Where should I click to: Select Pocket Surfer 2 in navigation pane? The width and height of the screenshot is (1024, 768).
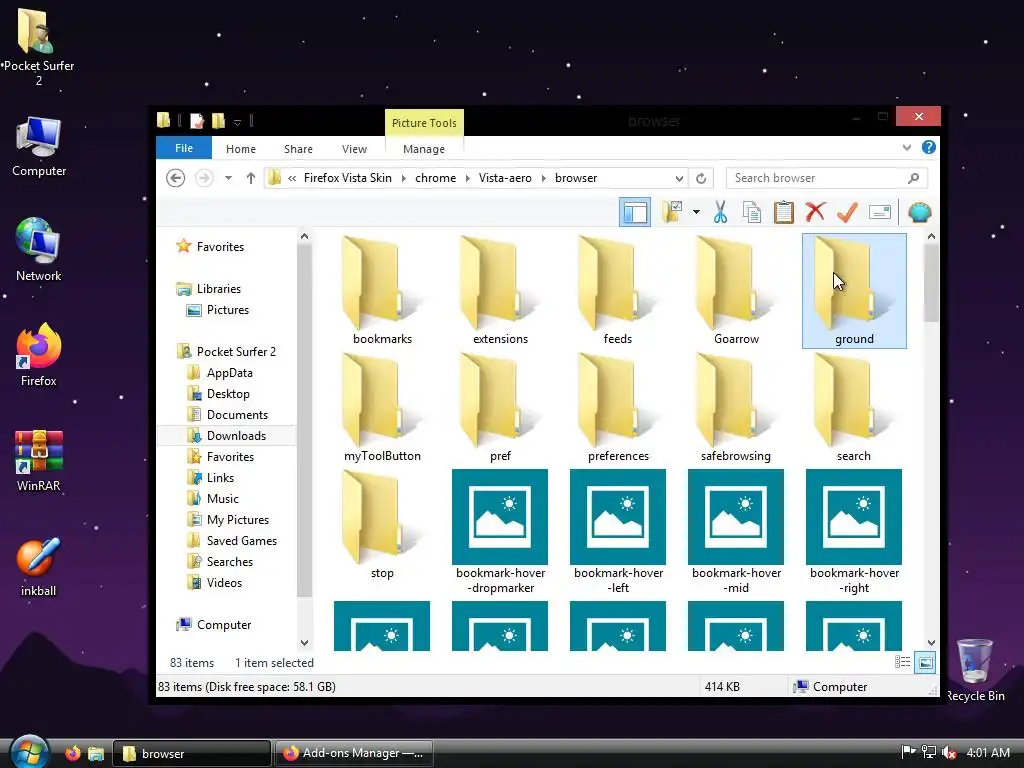click(236, 351)
